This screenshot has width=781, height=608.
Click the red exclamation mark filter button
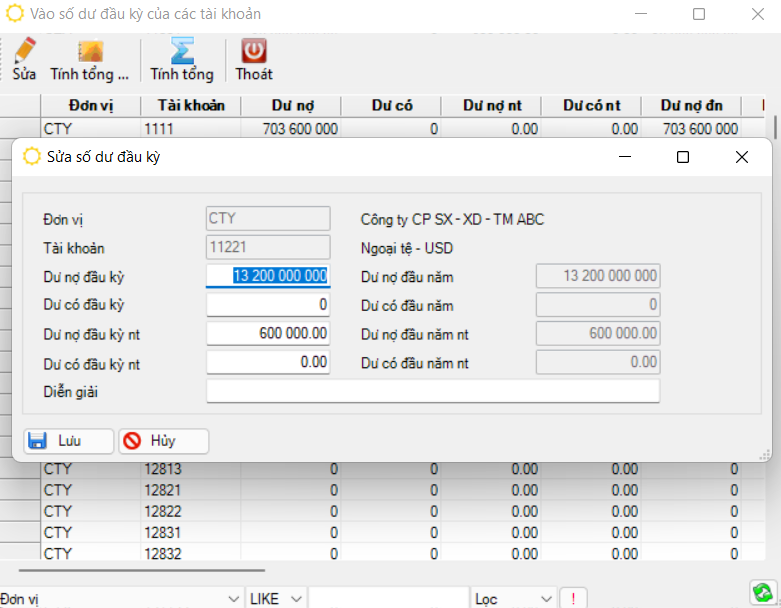pos(572,598)
